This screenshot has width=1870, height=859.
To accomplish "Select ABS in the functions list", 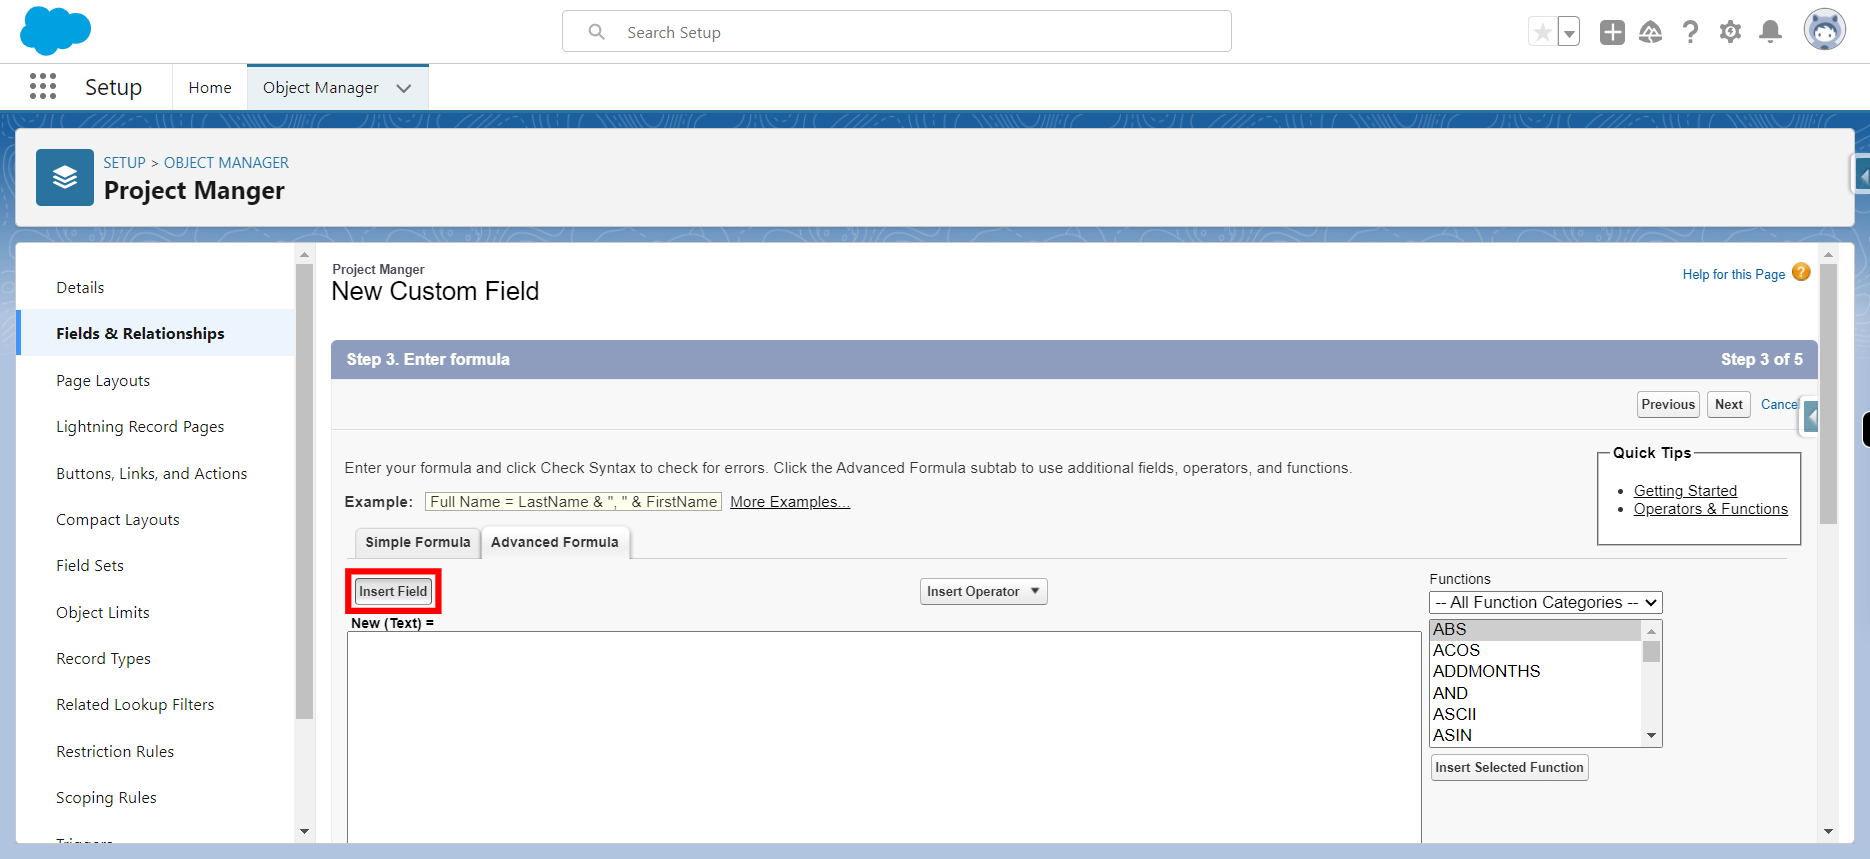I will [x=1535, y=629].
